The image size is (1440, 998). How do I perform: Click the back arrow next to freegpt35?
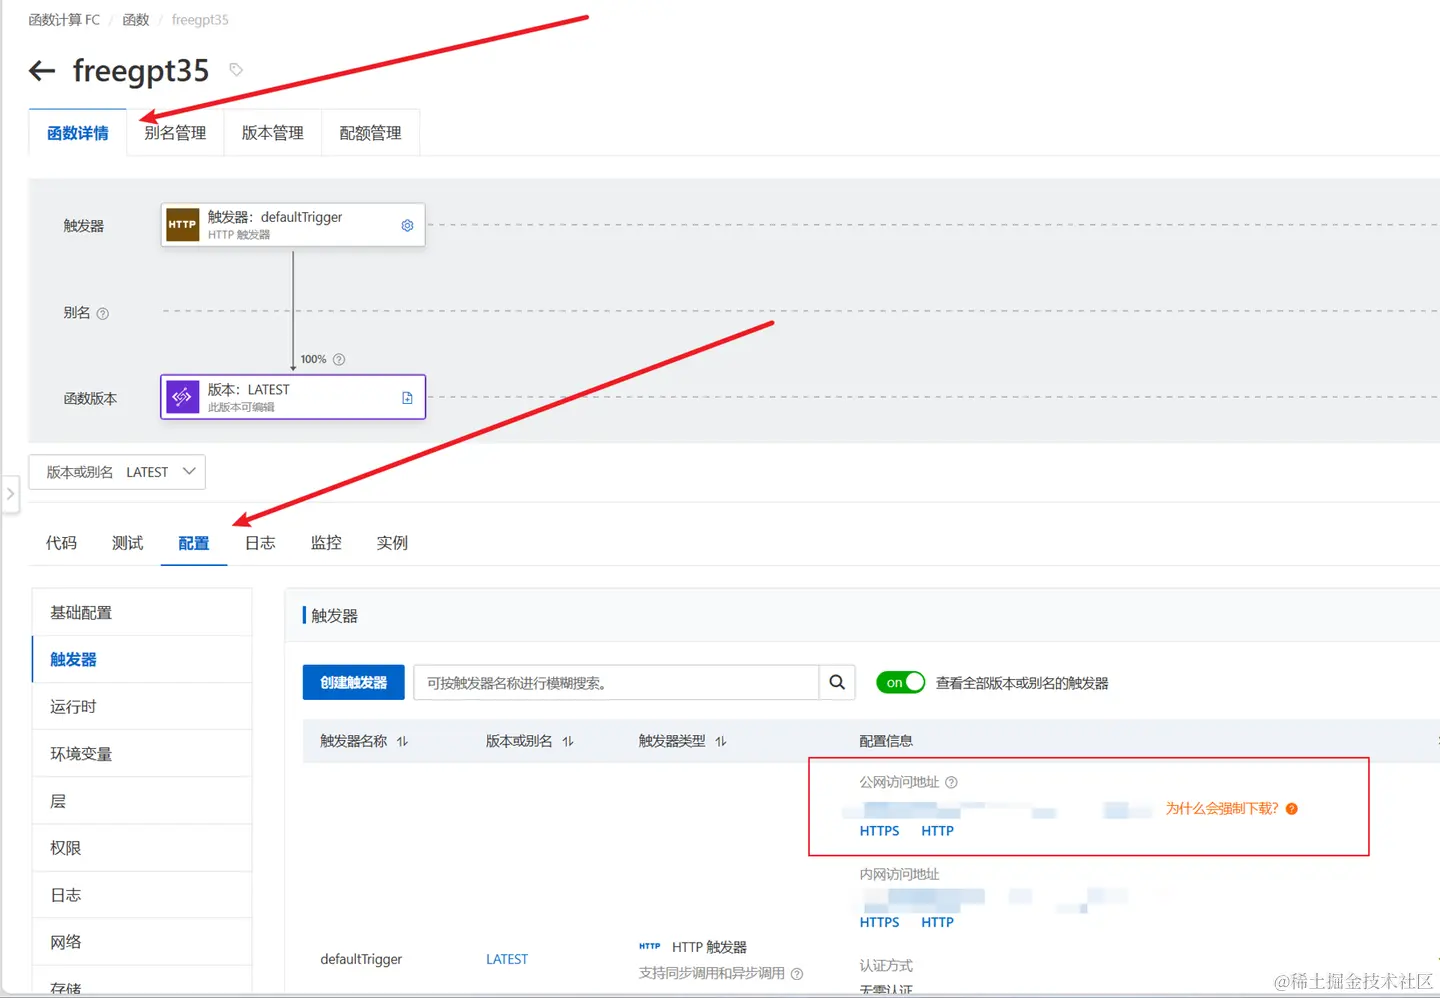[42, 70]
